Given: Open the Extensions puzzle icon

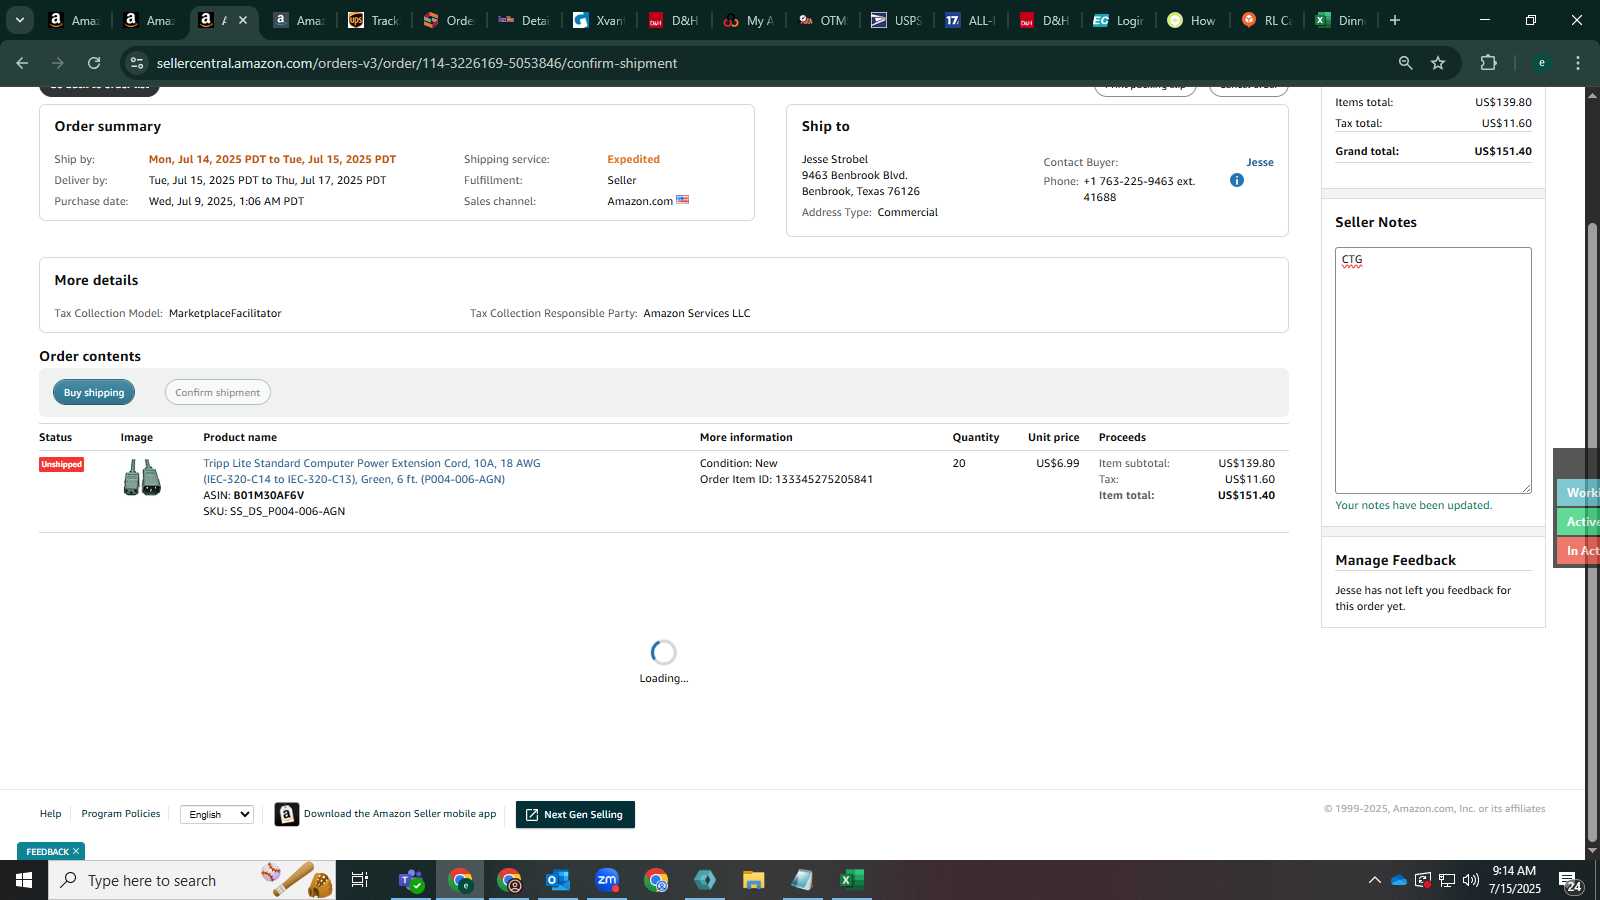Looking at the screenshot, I should pos(1488,63).
